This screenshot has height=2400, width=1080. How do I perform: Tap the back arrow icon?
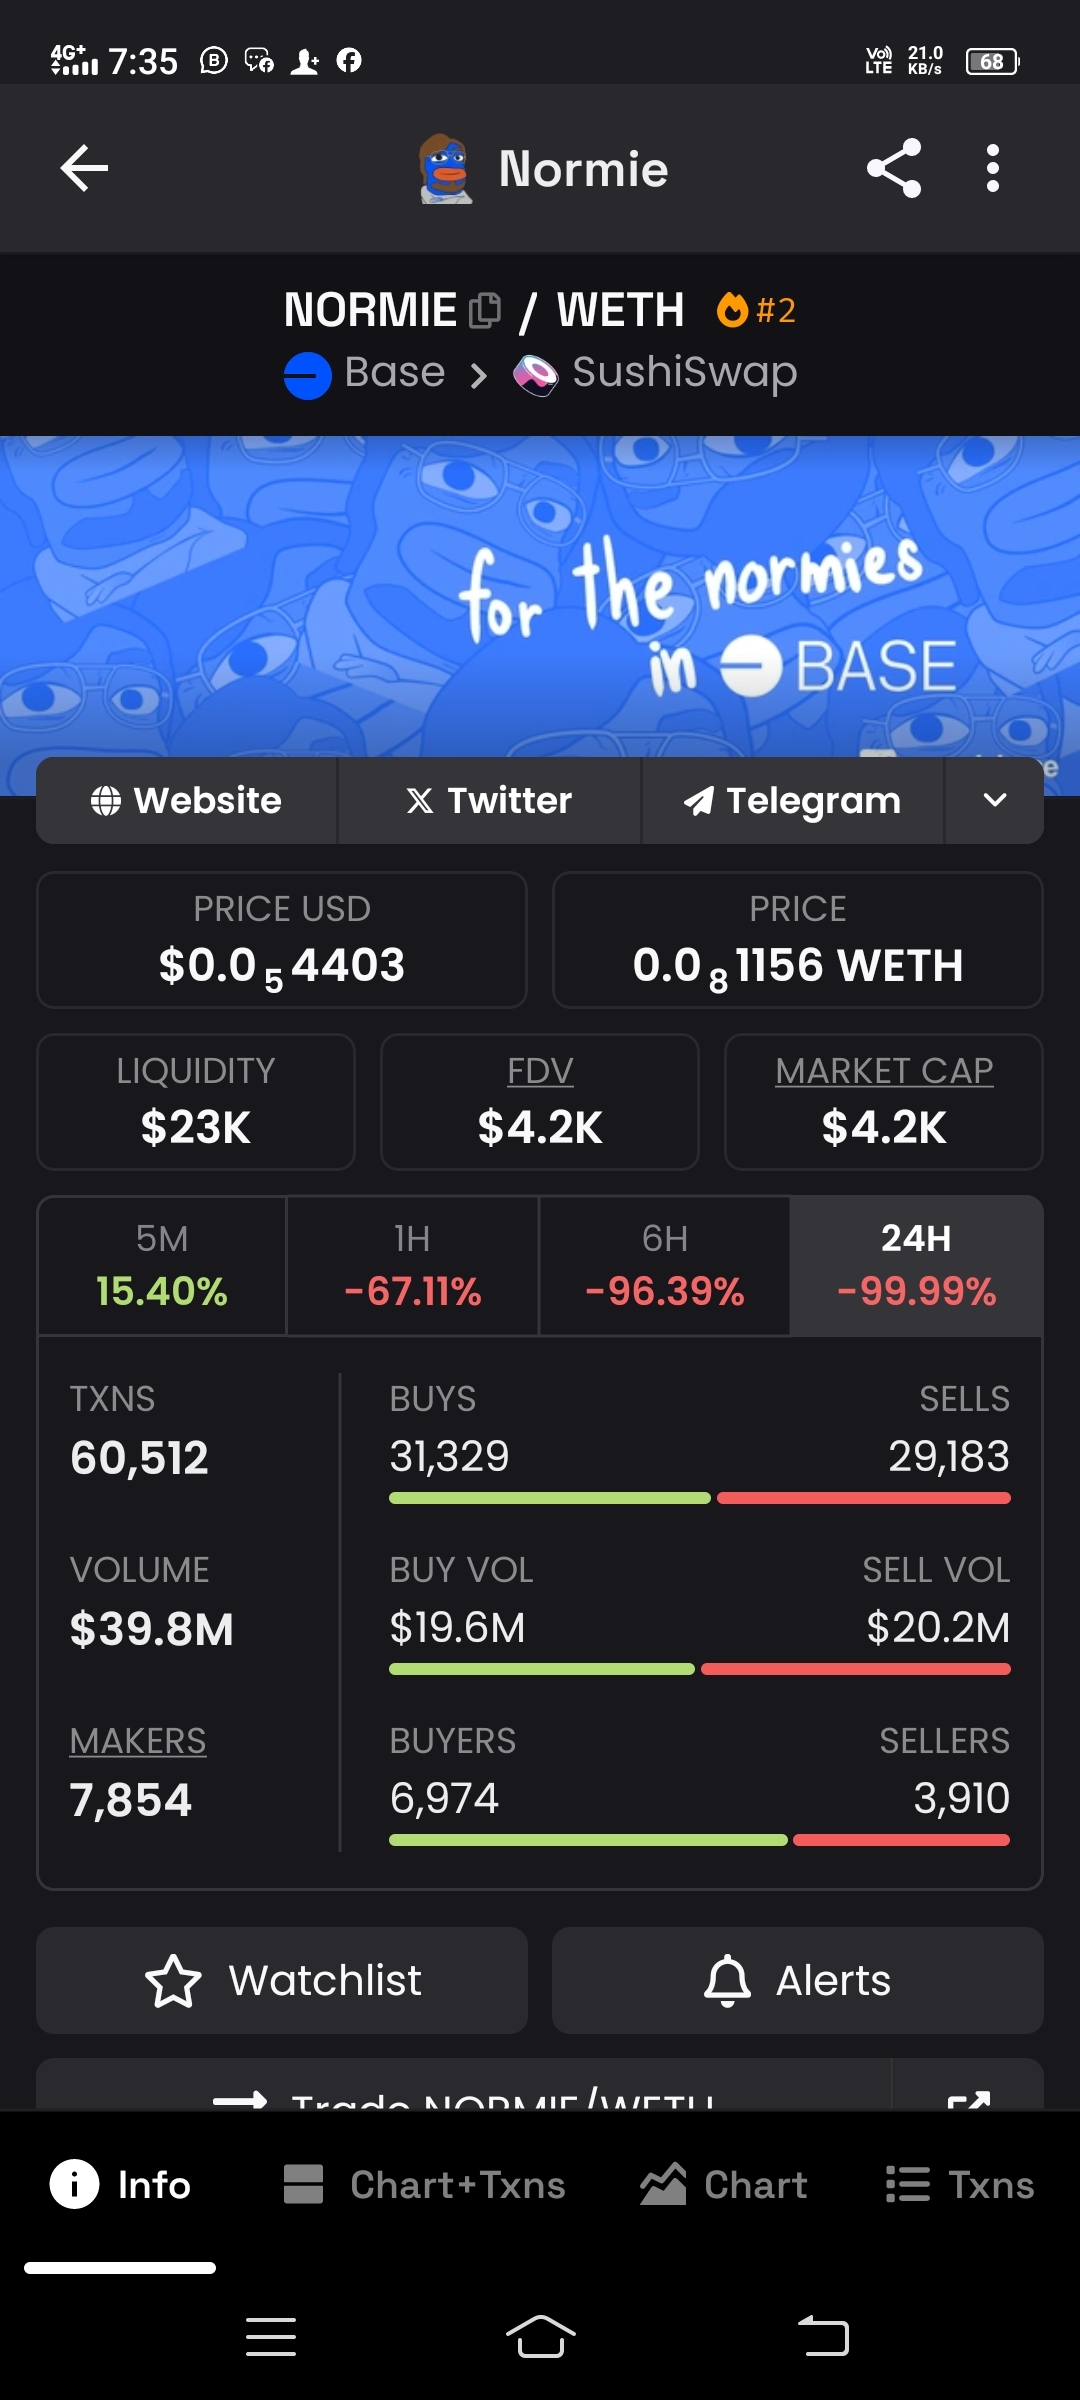[84, 168]
